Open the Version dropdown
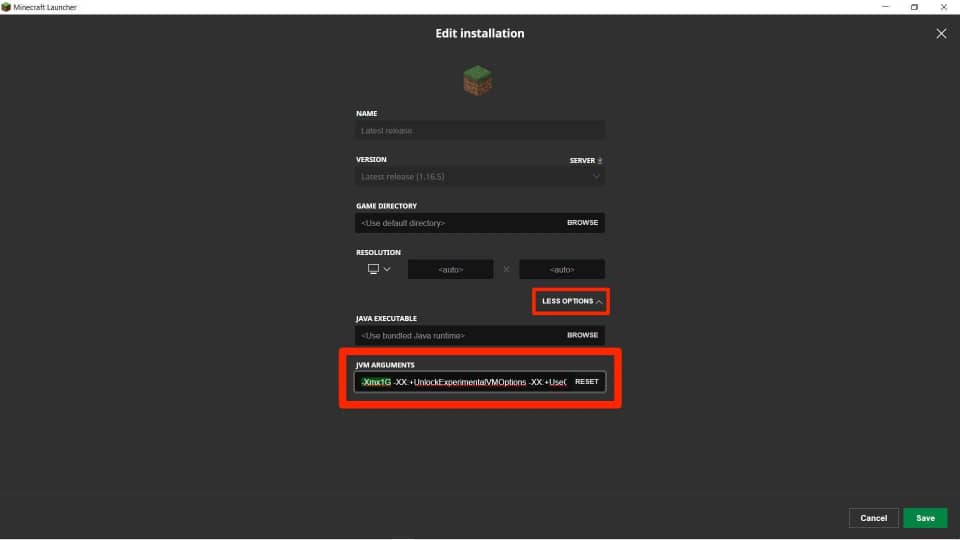 479,177
